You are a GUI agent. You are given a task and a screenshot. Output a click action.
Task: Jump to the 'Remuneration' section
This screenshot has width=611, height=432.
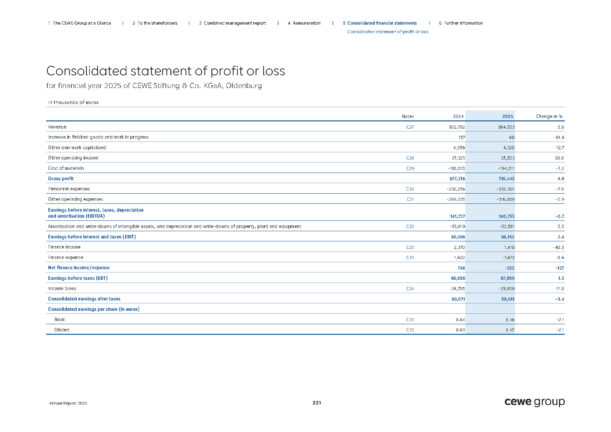point(307,21)
